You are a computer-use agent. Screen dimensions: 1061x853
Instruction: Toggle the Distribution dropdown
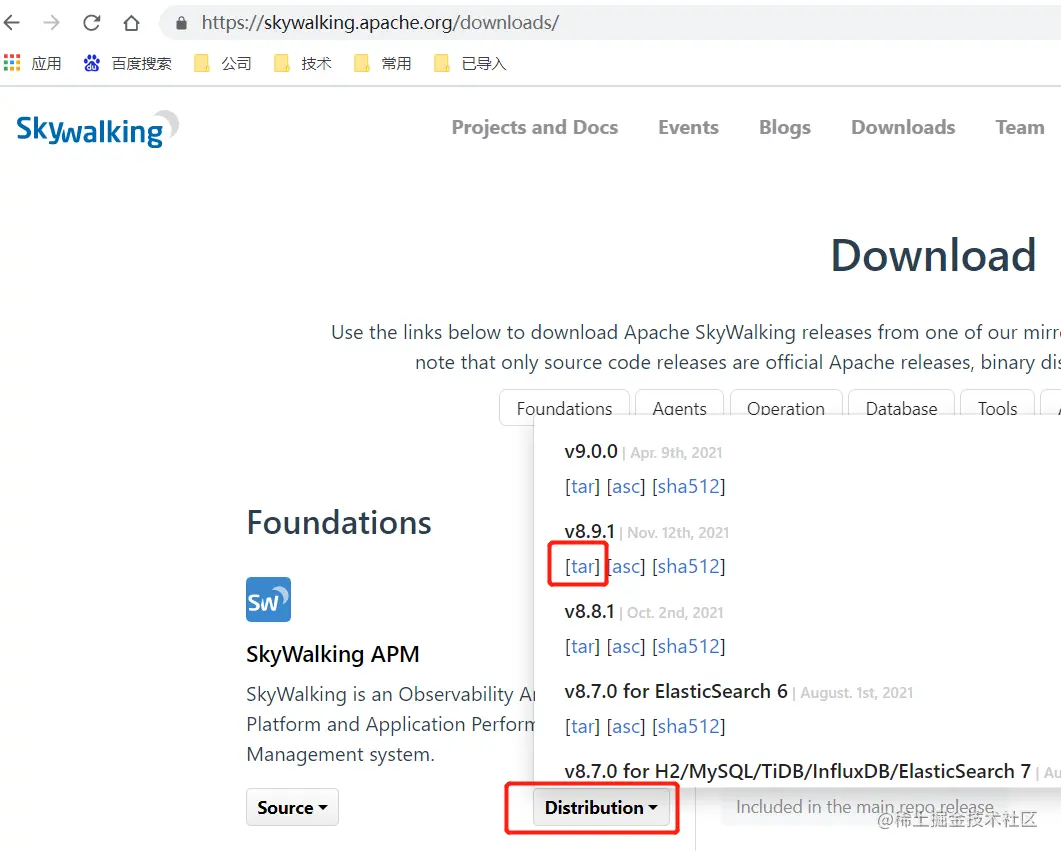point(601,807)
